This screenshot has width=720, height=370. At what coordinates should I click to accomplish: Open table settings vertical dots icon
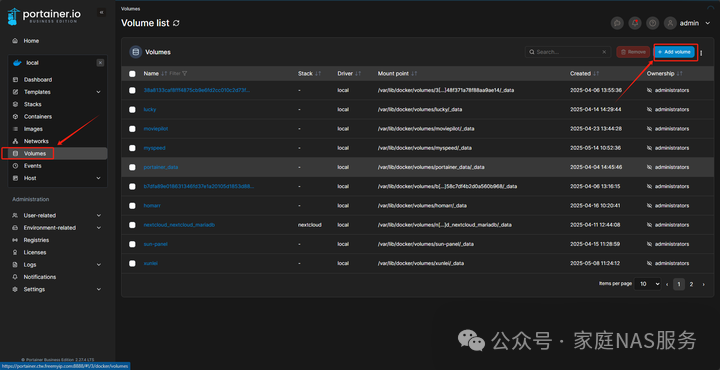[701, 53]
